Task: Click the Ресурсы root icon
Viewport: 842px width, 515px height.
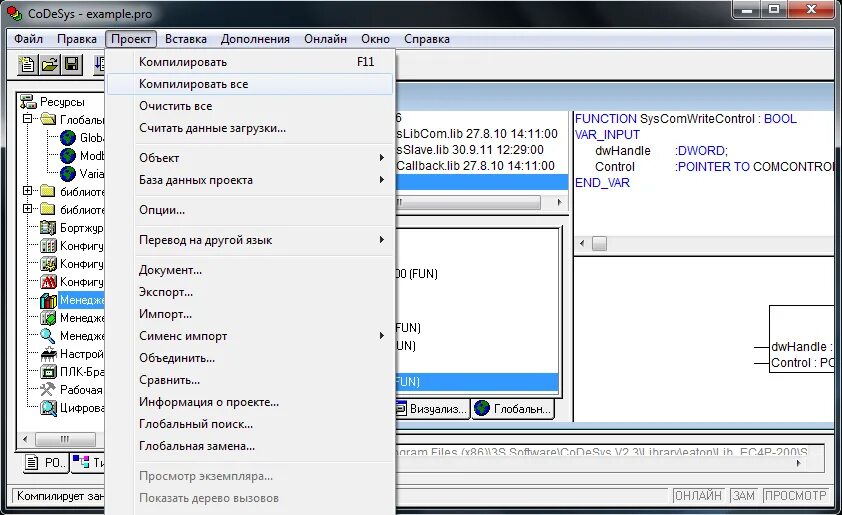Action: 28,101
